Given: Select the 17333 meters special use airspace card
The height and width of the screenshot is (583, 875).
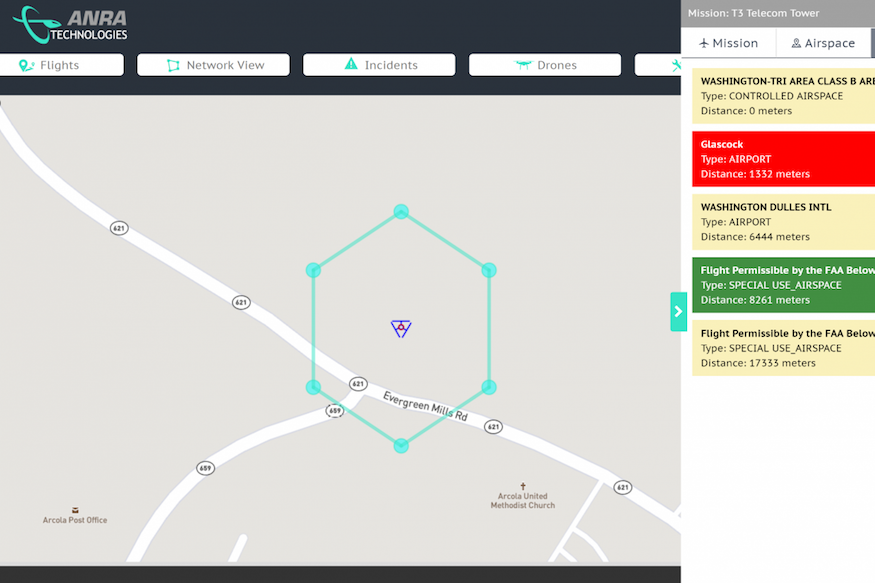Looking at the screenshot, I should [783, 348].
